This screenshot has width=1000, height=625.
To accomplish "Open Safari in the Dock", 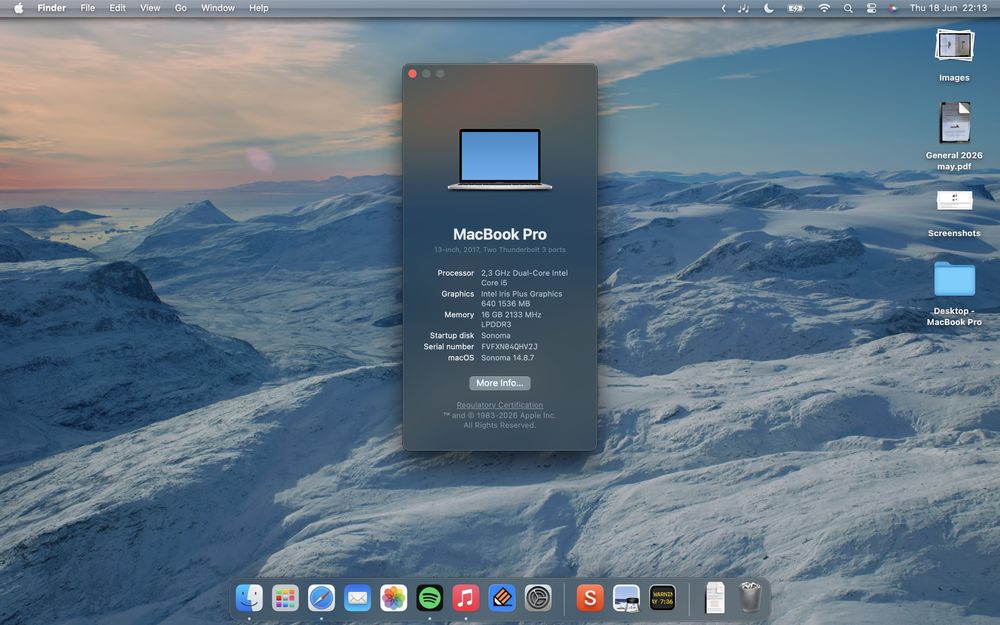I will tap(321, 598).
